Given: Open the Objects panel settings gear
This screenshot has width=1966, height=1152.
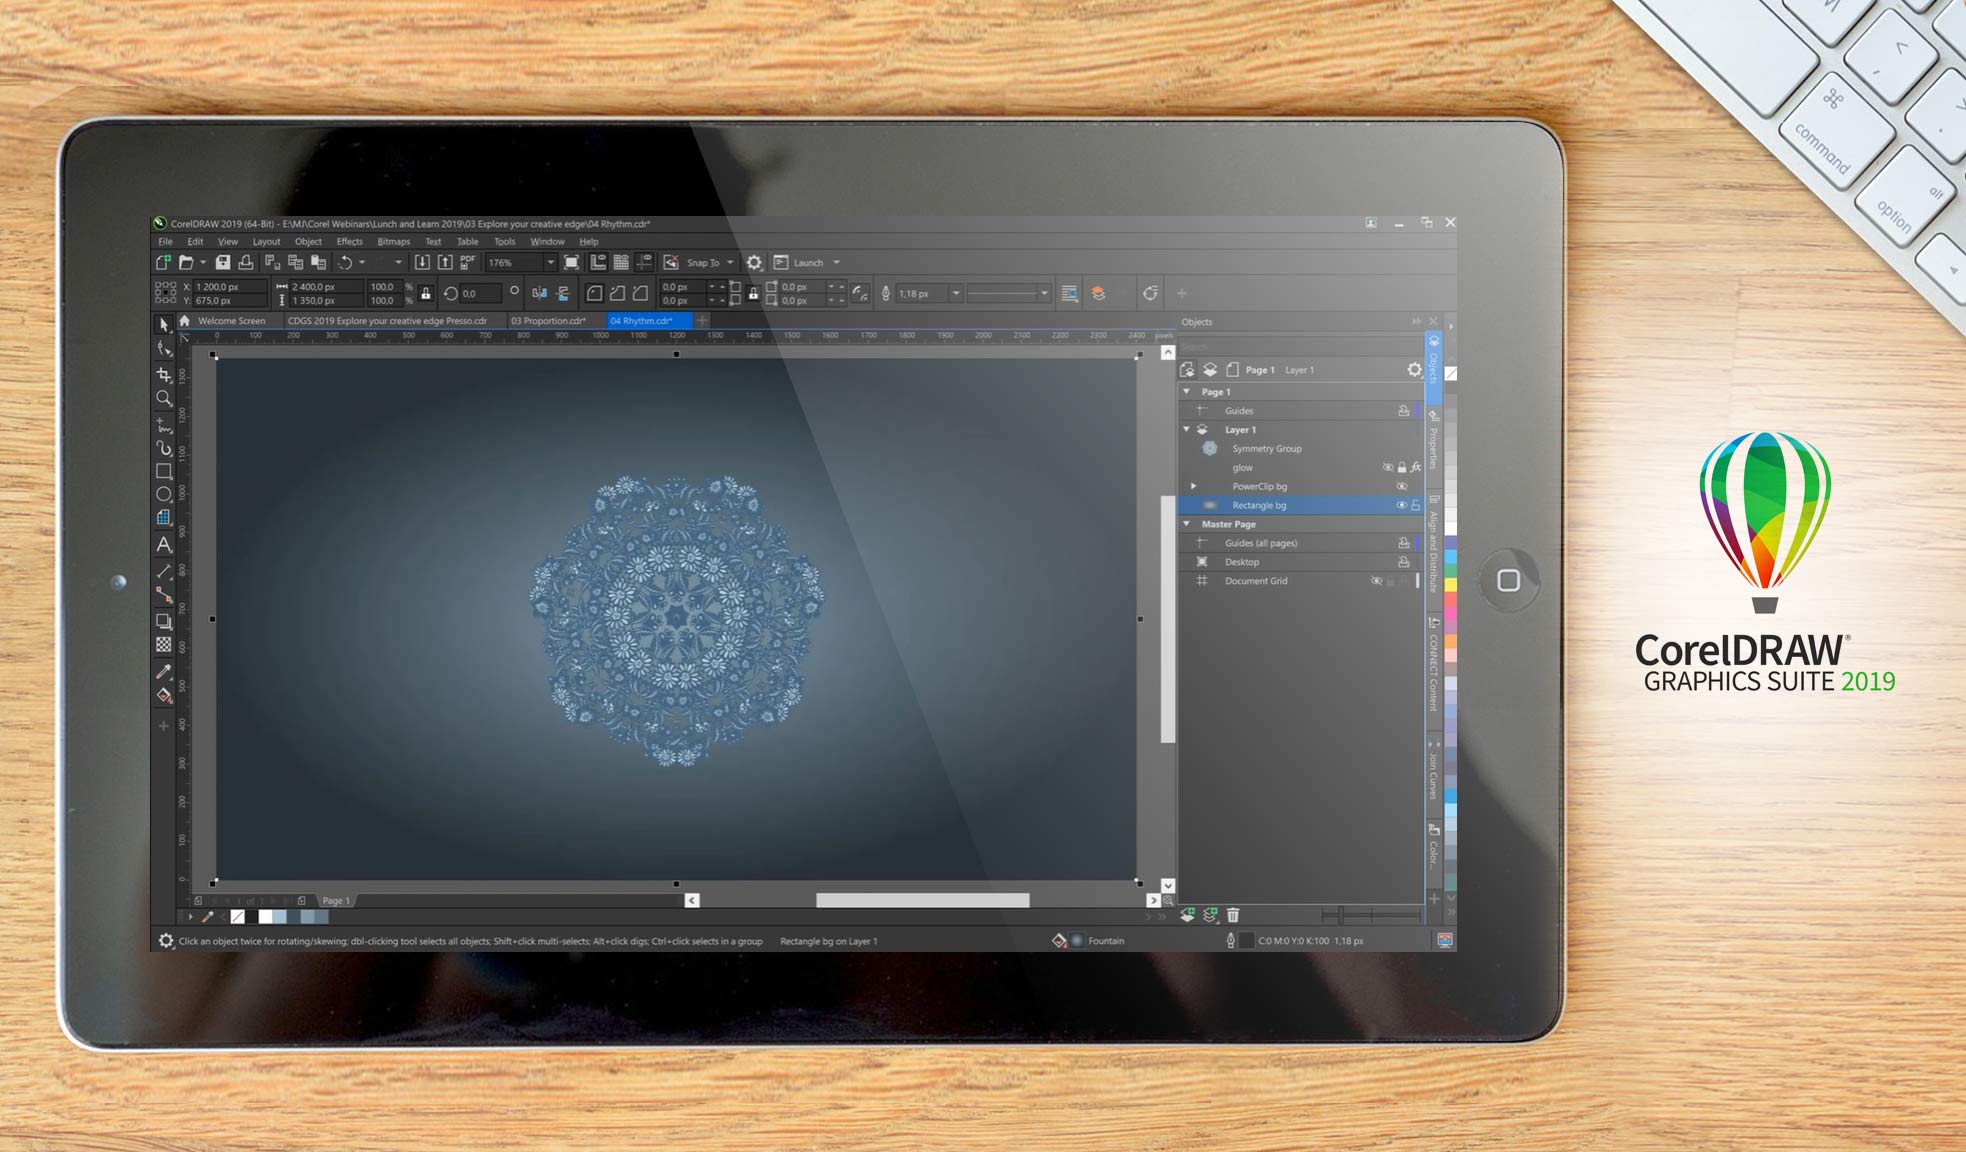Looking at the screenshot, I should (x=1414, y=369).
